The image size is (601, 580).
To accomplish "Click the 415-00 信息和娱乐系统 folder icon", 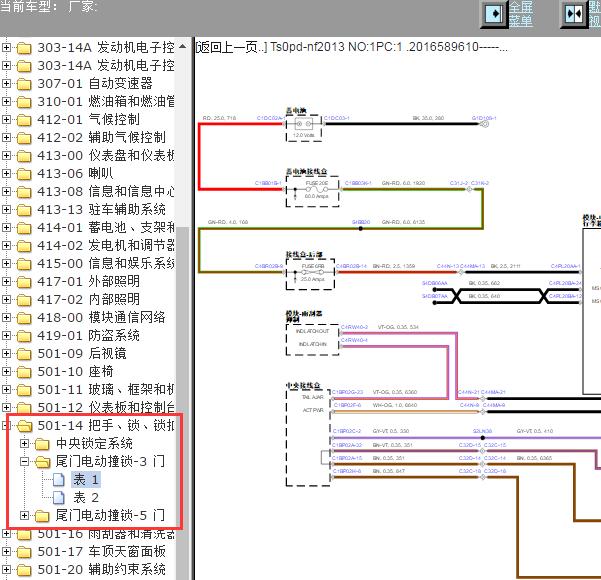I will [x=24, y=264].
